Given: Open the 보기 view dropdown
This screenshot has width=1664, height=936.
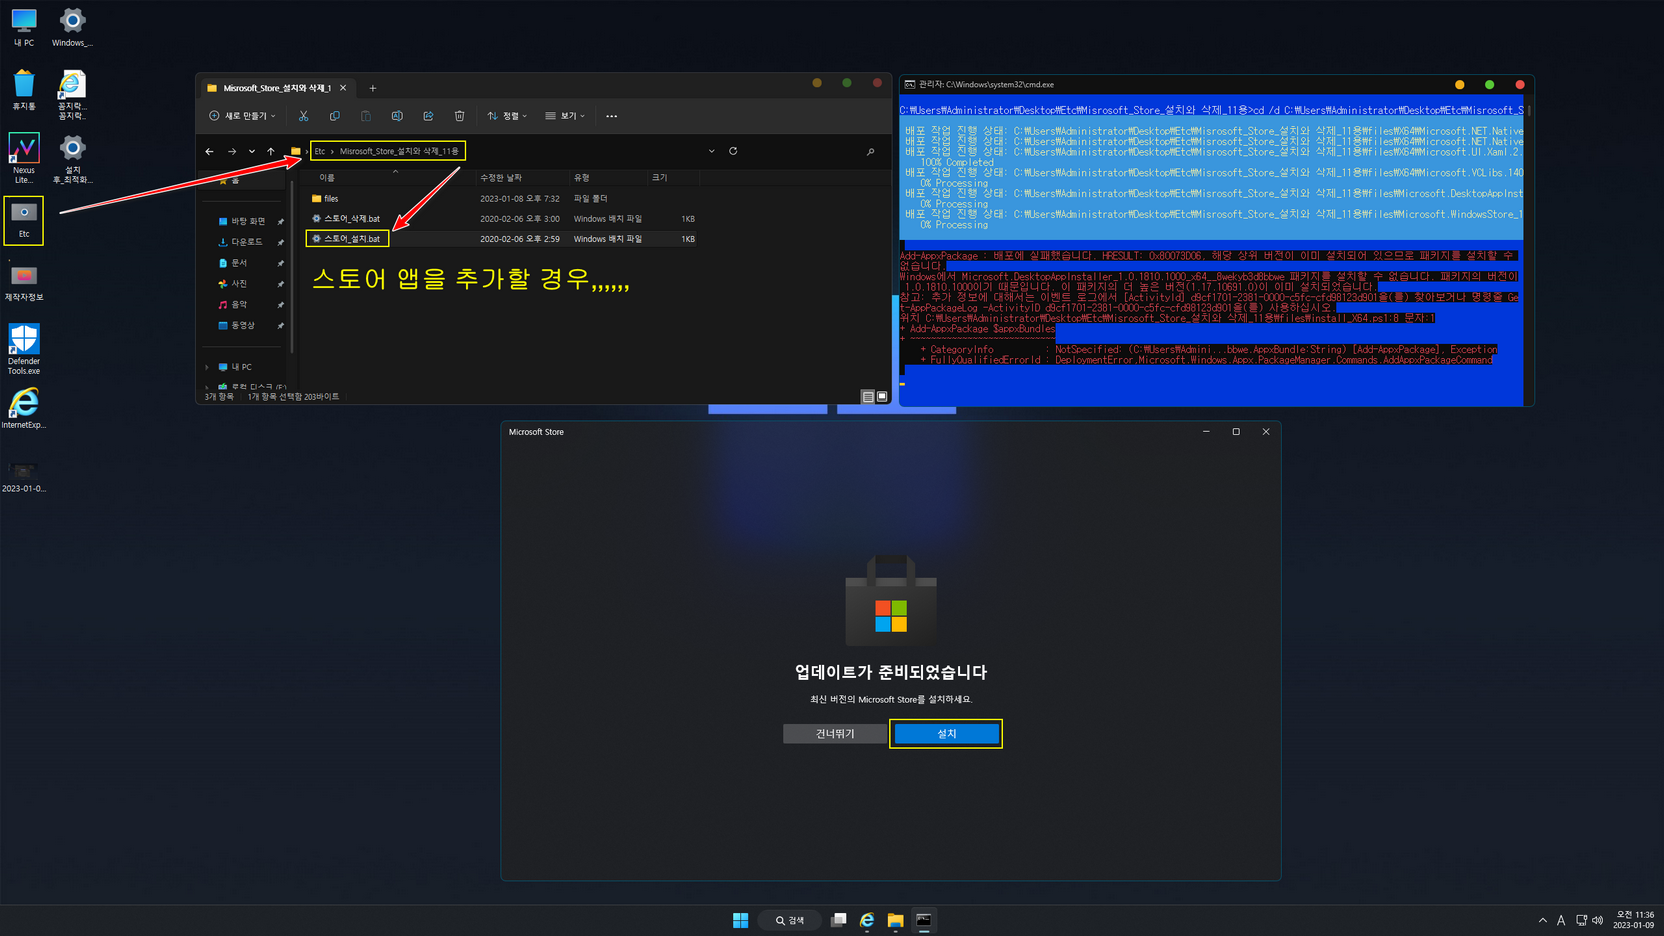Looking at the screenshot, I should pyautogui.click(x=565, y=116).
